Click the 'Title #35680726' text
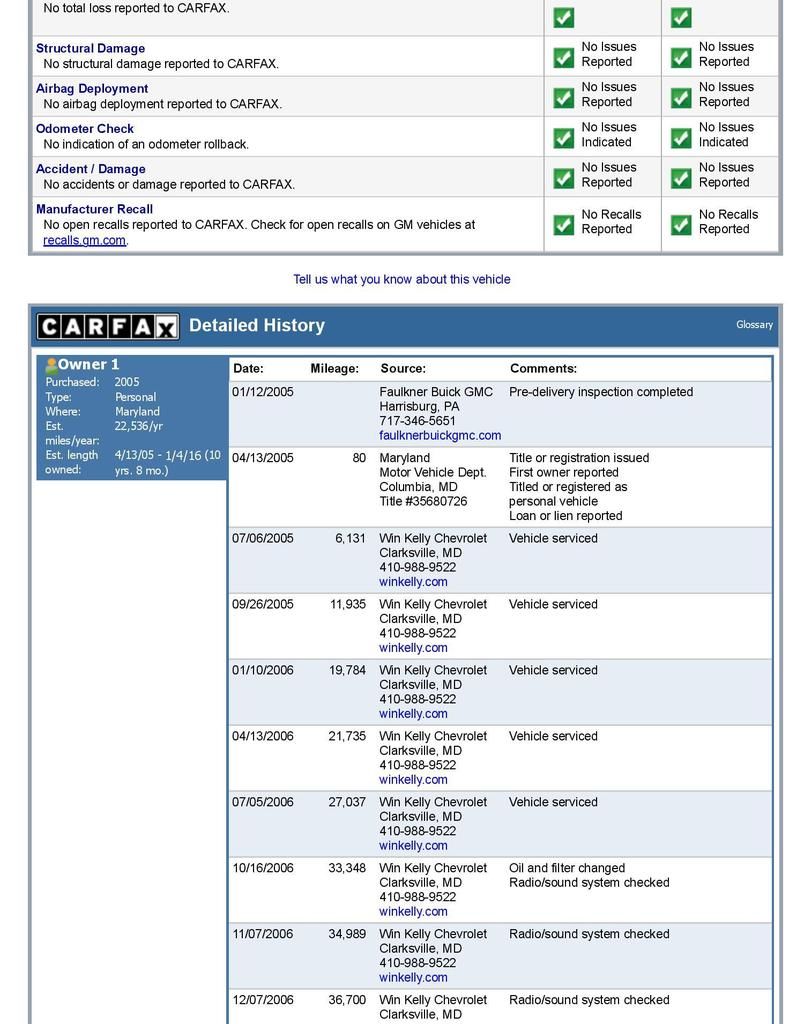 pos(423,502)
